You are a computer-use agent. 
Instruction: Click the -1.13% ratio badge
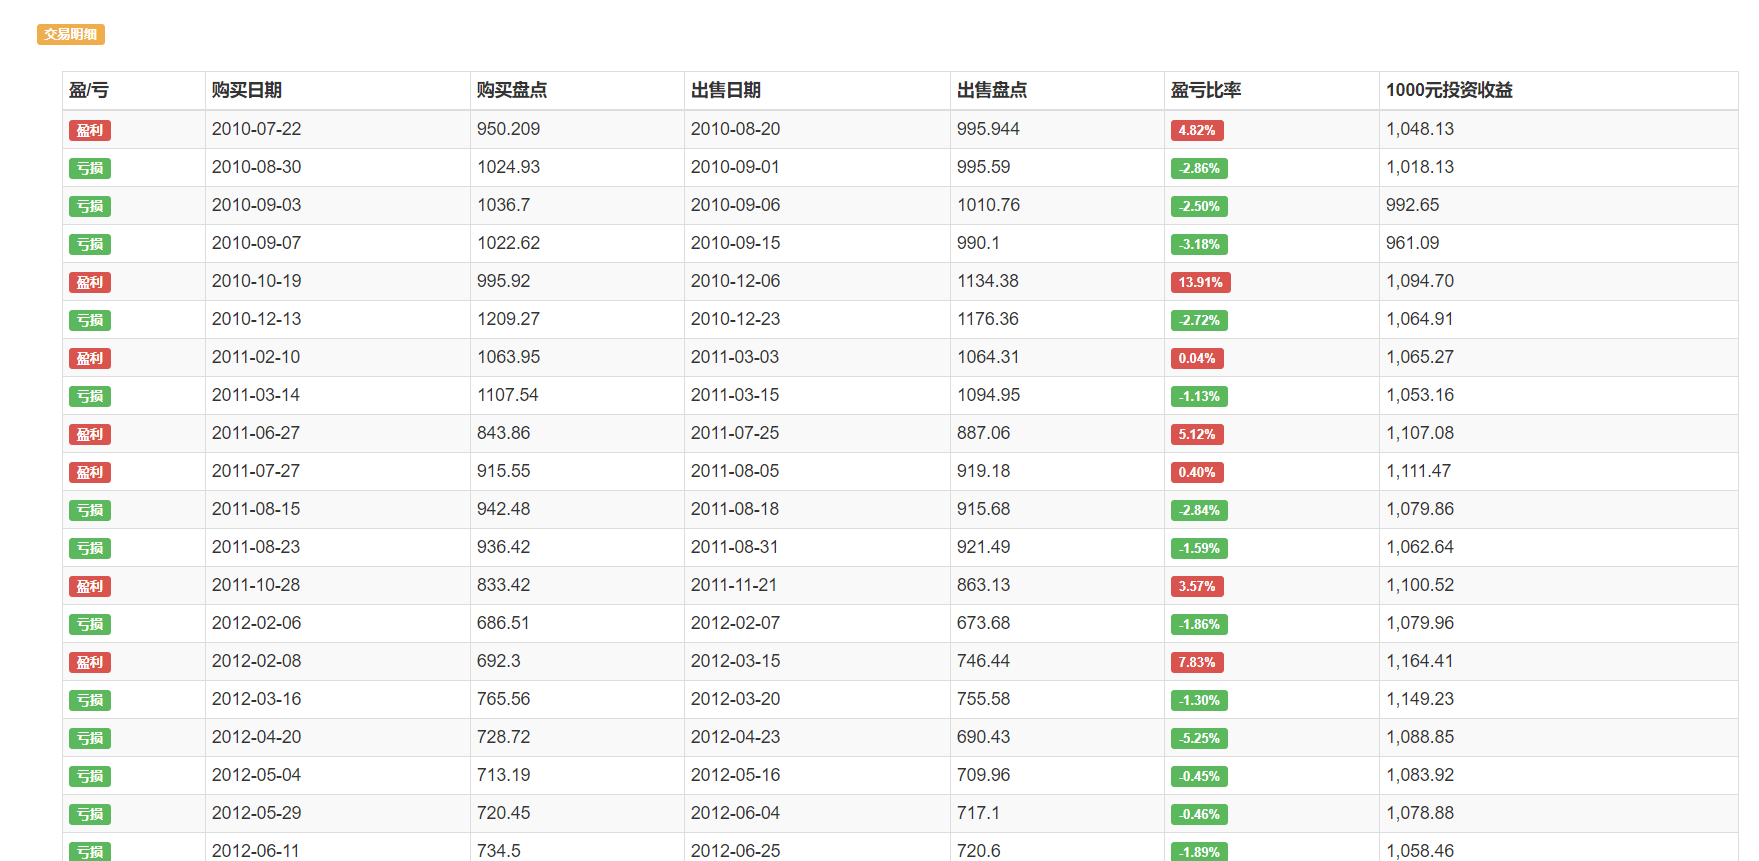point(1199,396)
